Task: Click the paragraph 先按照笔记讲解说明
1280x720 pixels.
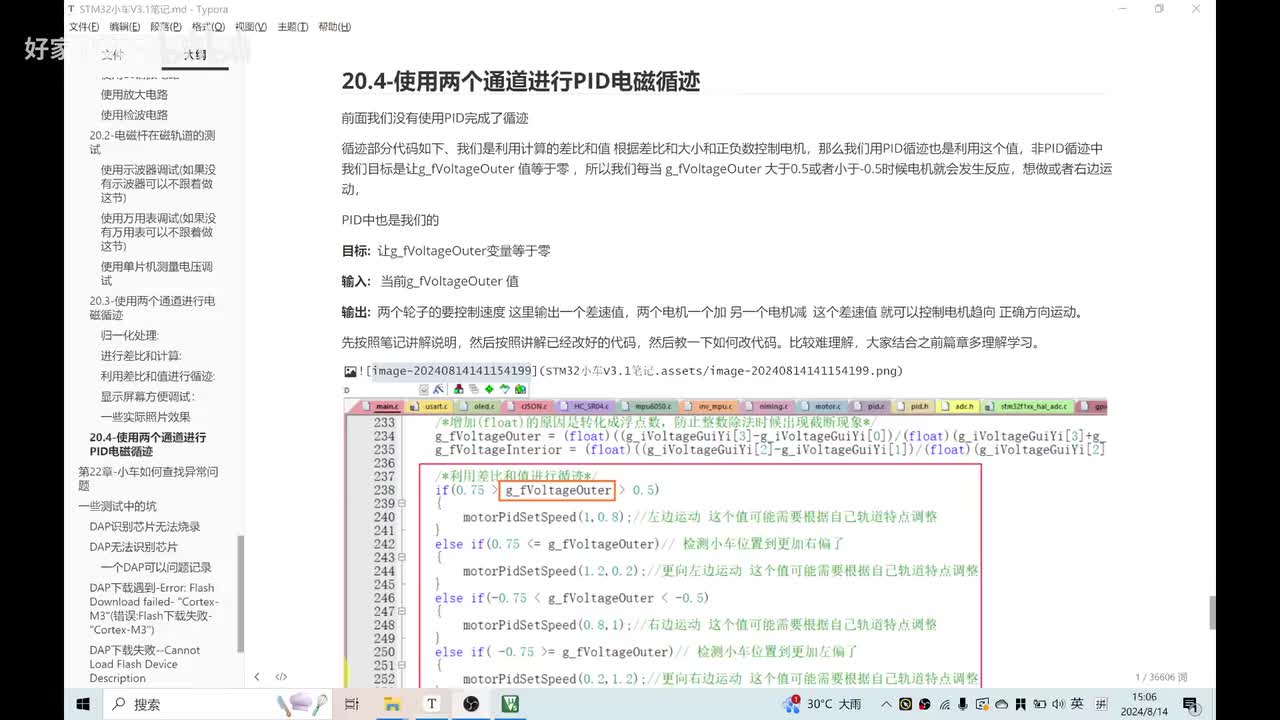Action: pos(691,343)
